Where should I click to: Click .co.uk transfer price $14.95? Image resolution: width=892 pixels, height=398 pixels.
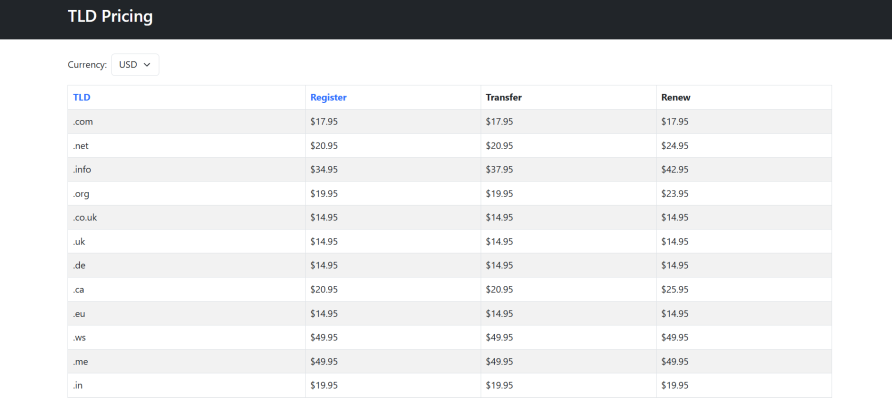pos(499,217)
